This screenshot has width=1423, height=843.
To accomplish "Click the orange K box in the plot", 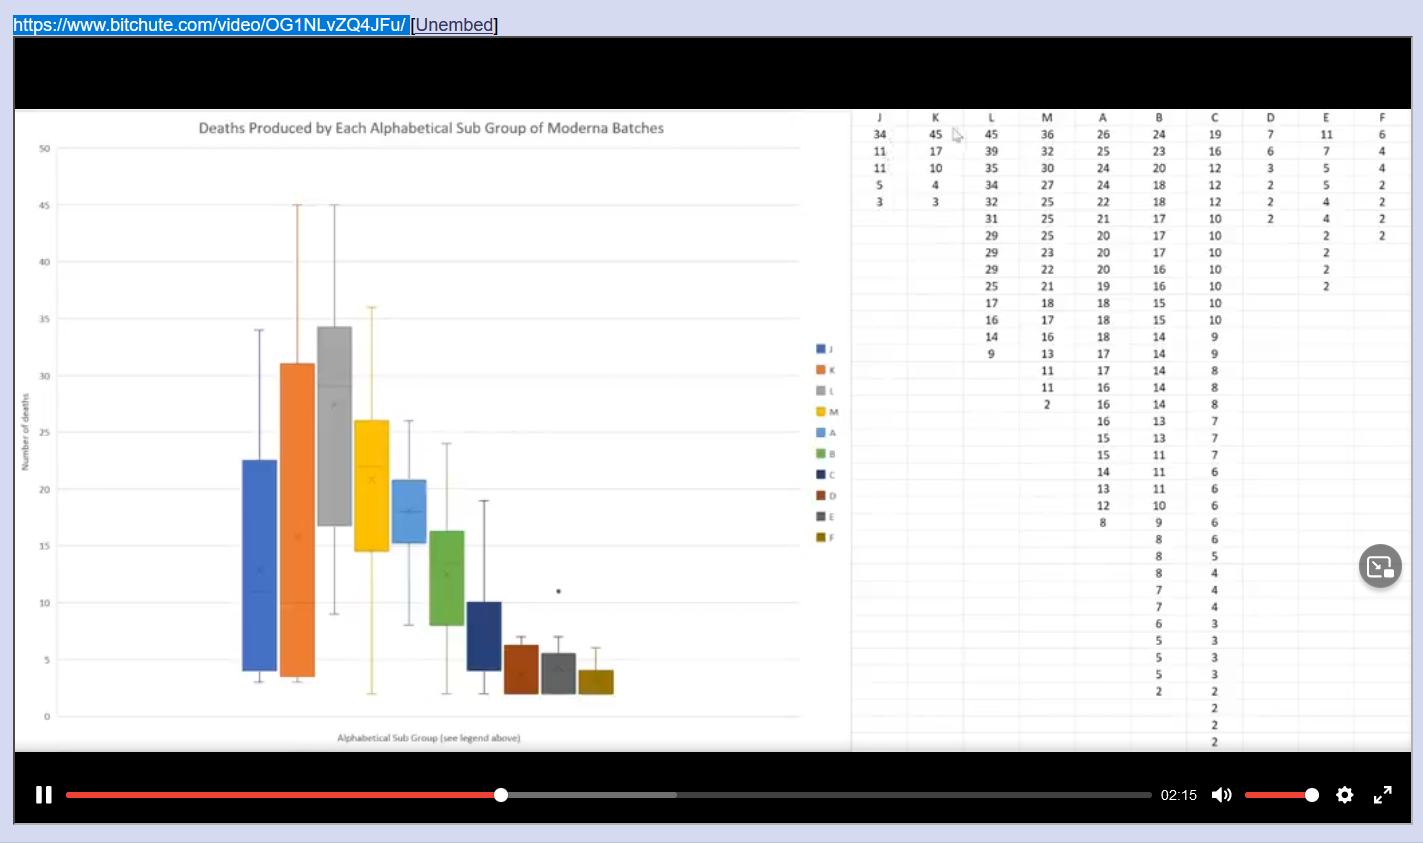I will [x=298, y=520].
